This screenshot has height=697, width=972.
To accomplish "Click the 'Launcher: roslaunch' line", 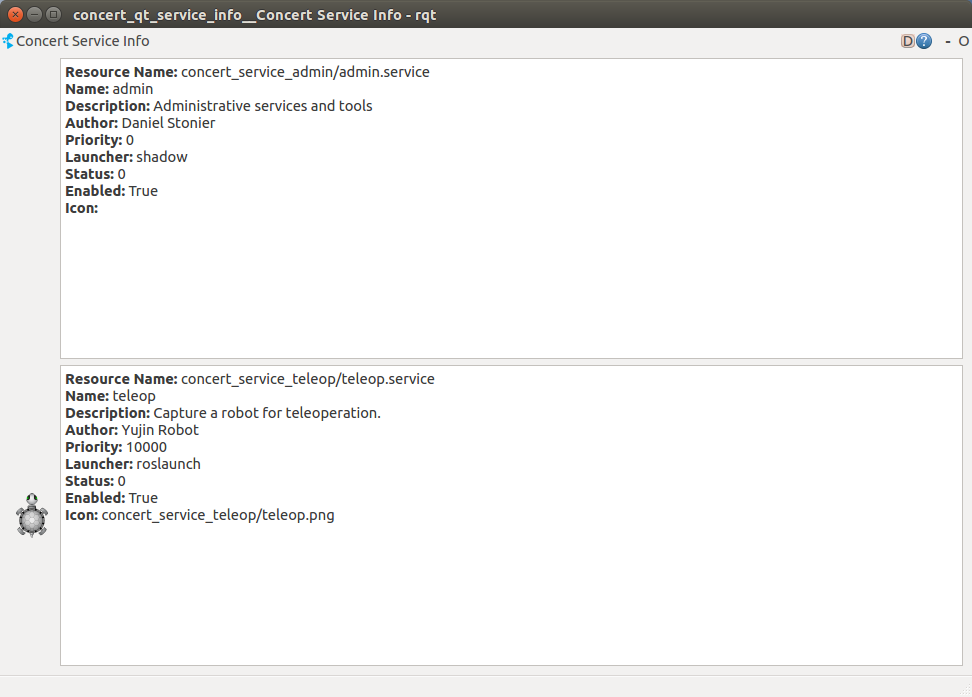I will tap(133, 464).
